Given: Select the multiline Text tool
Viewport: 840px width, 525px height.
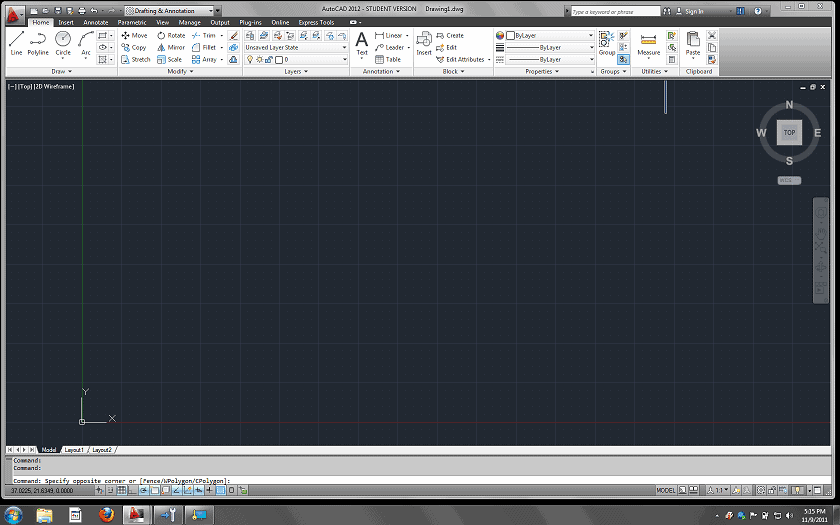Looking at the screenshot, I should [362, 43].
